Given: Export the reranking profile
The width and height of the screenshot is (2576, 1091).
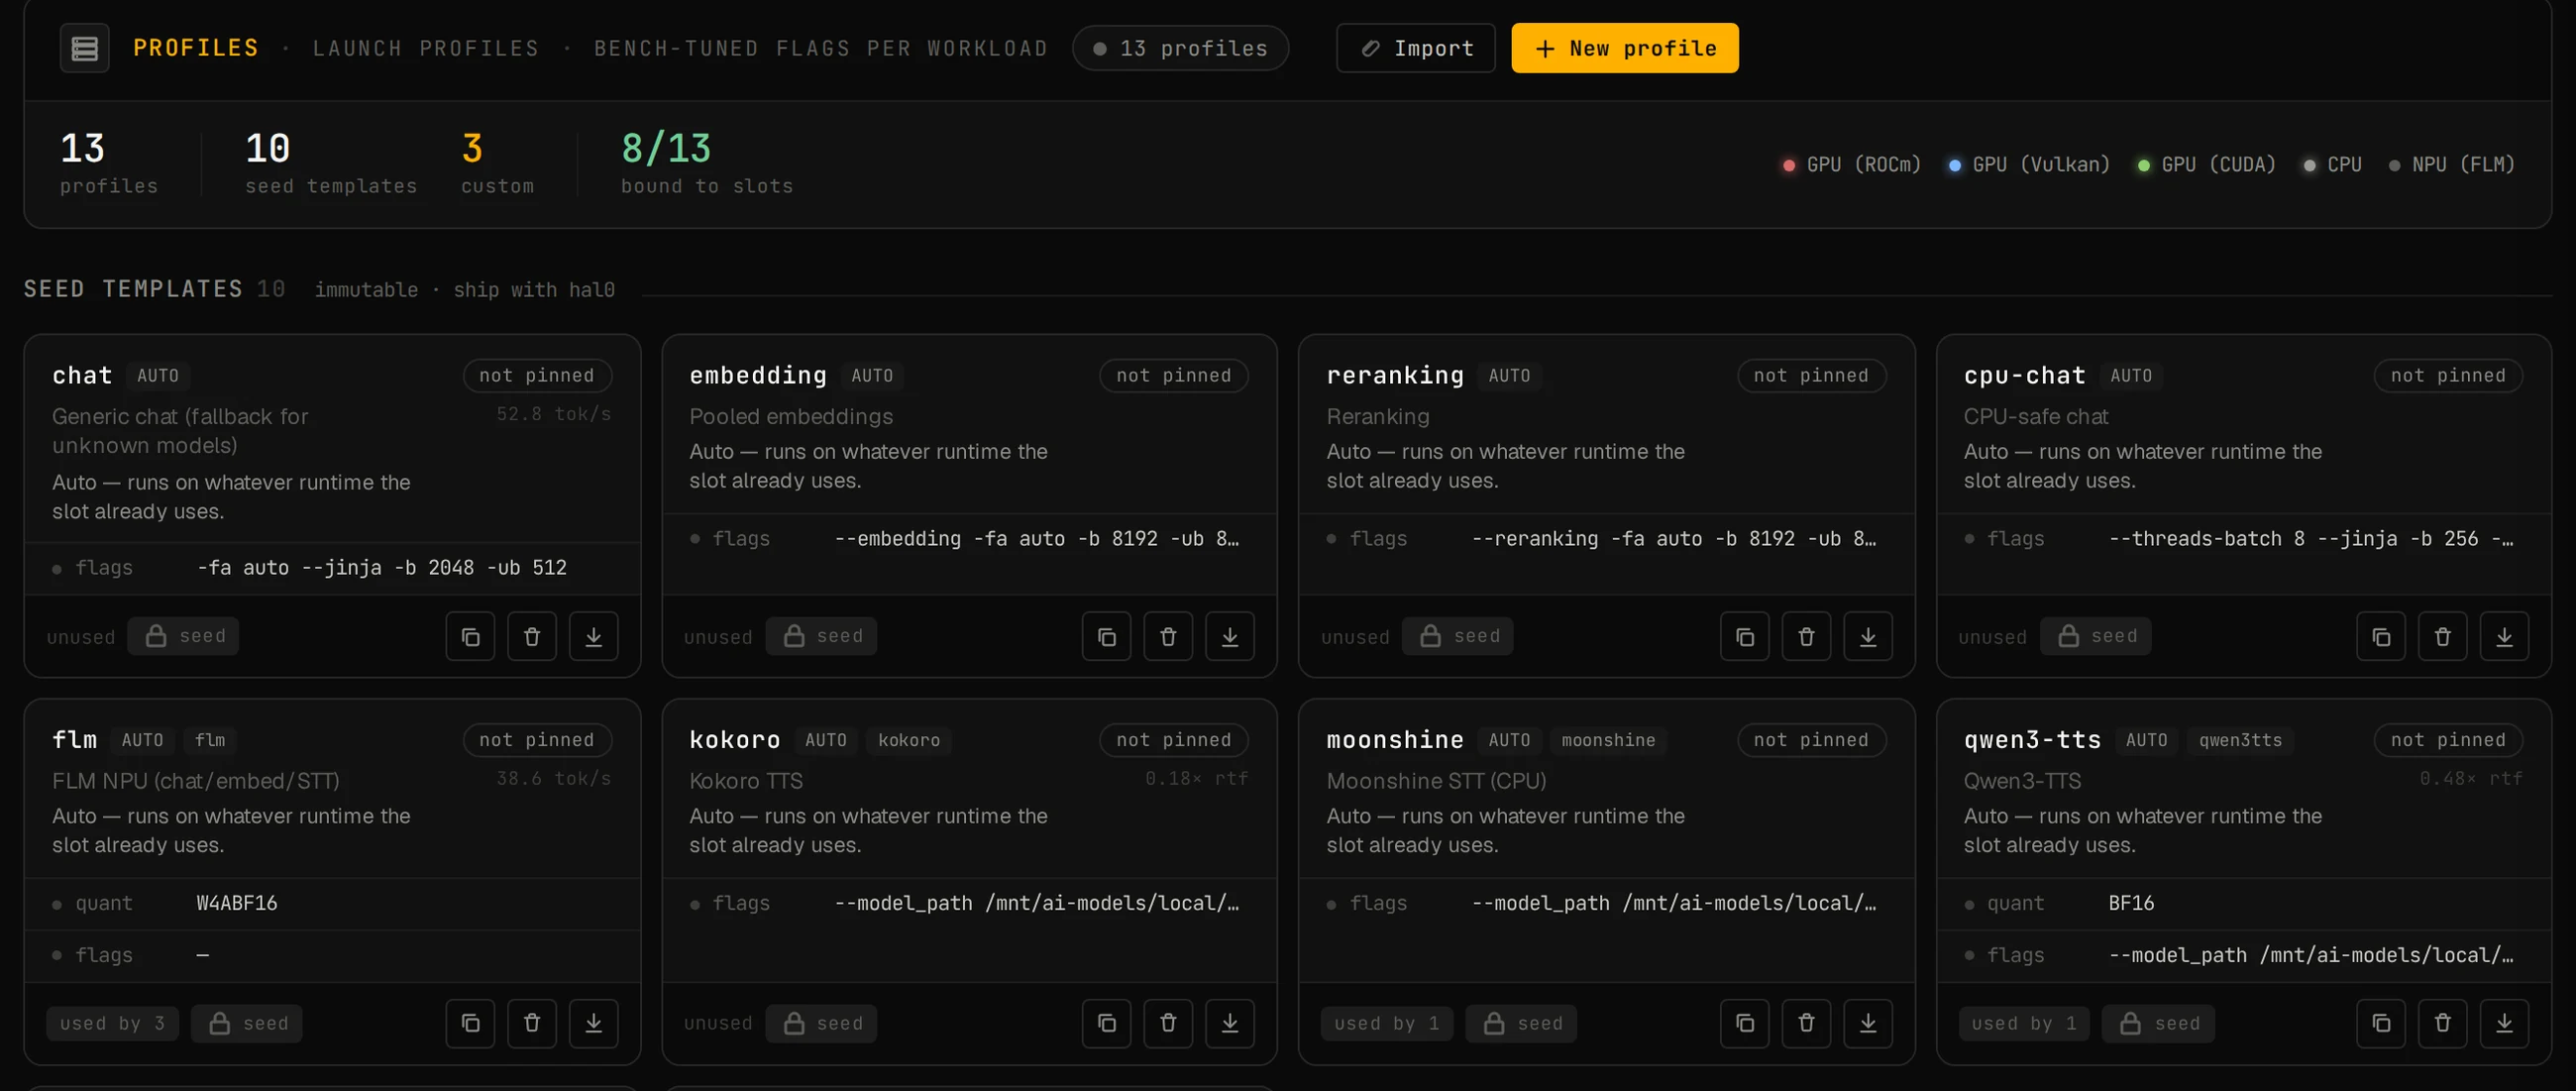Looking at the screenshot, I should pos(1868,637).
